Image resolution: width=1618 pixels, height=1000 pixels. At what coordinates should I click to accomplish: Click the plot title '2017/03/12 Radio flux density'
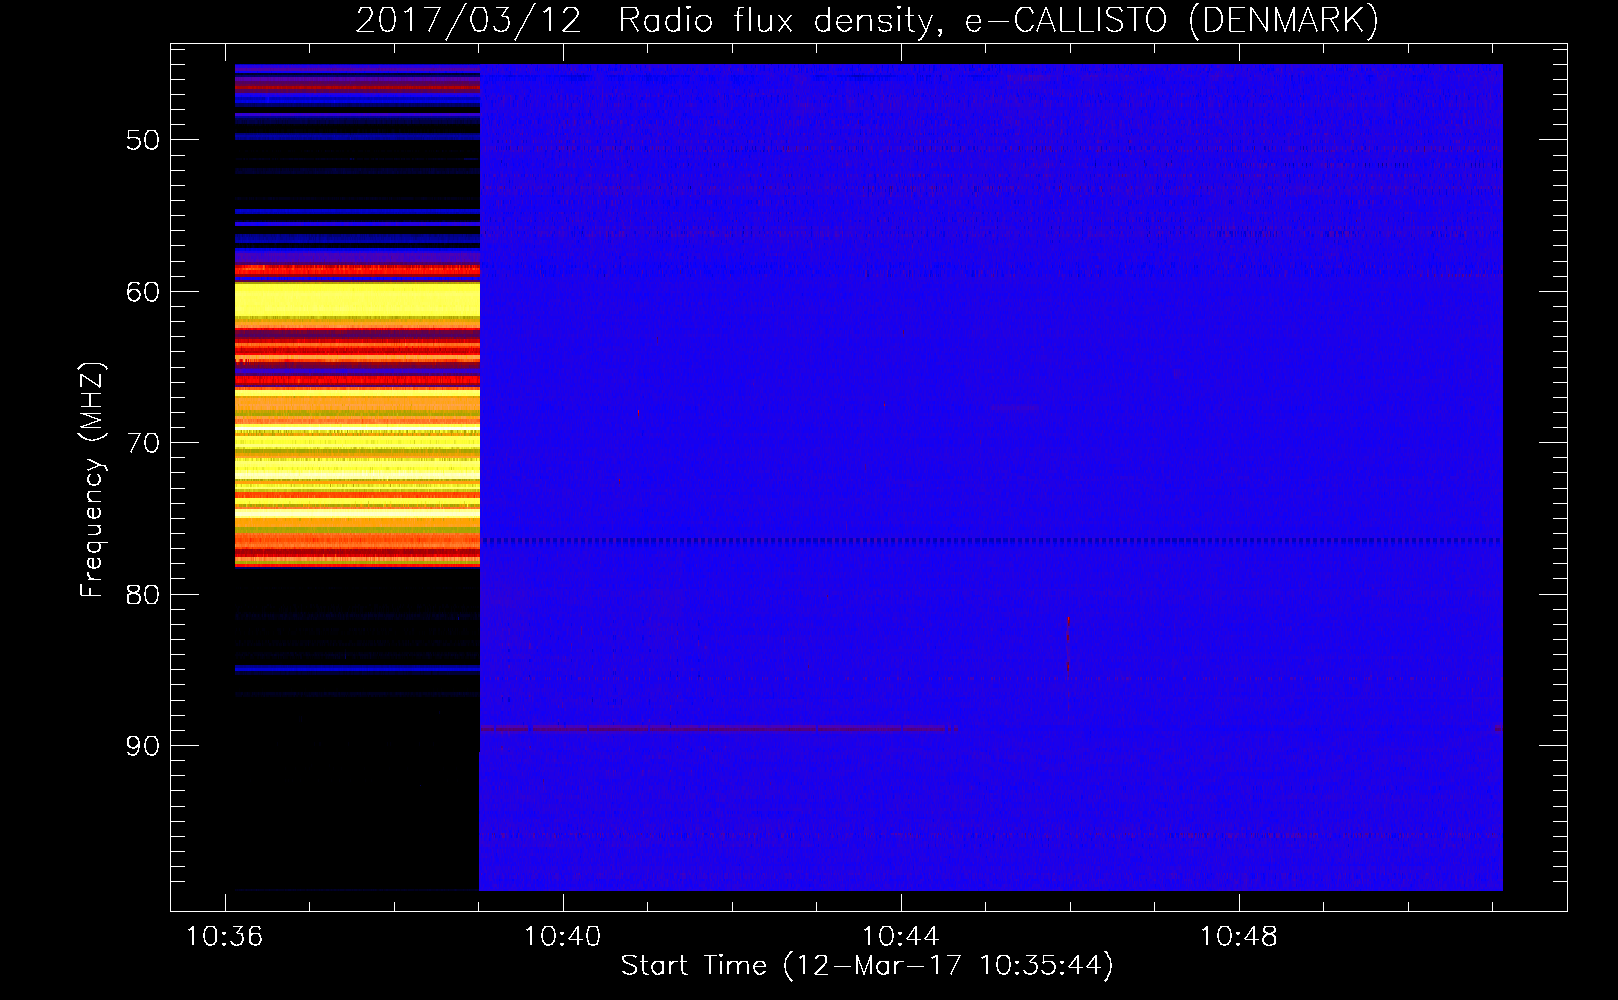[x=867, y=21]
